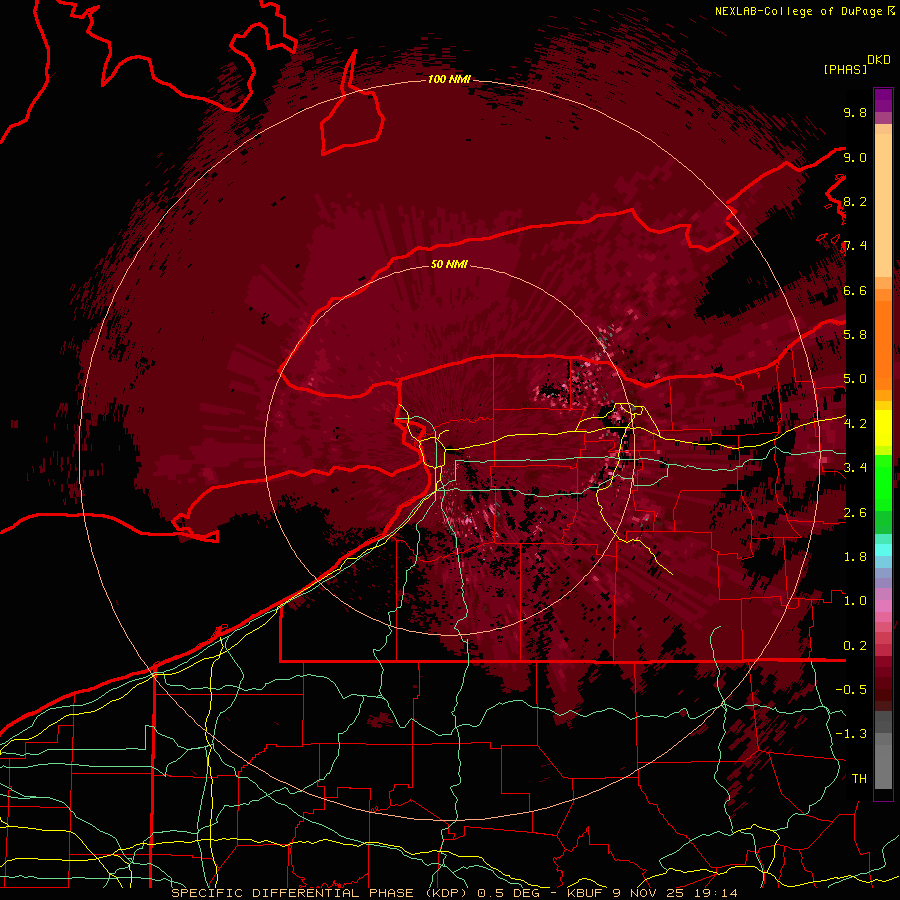Click the cyan segment of the color bar
Image resolution: width=900 pixels, height=900 pixels.
(x=883, y=550)
